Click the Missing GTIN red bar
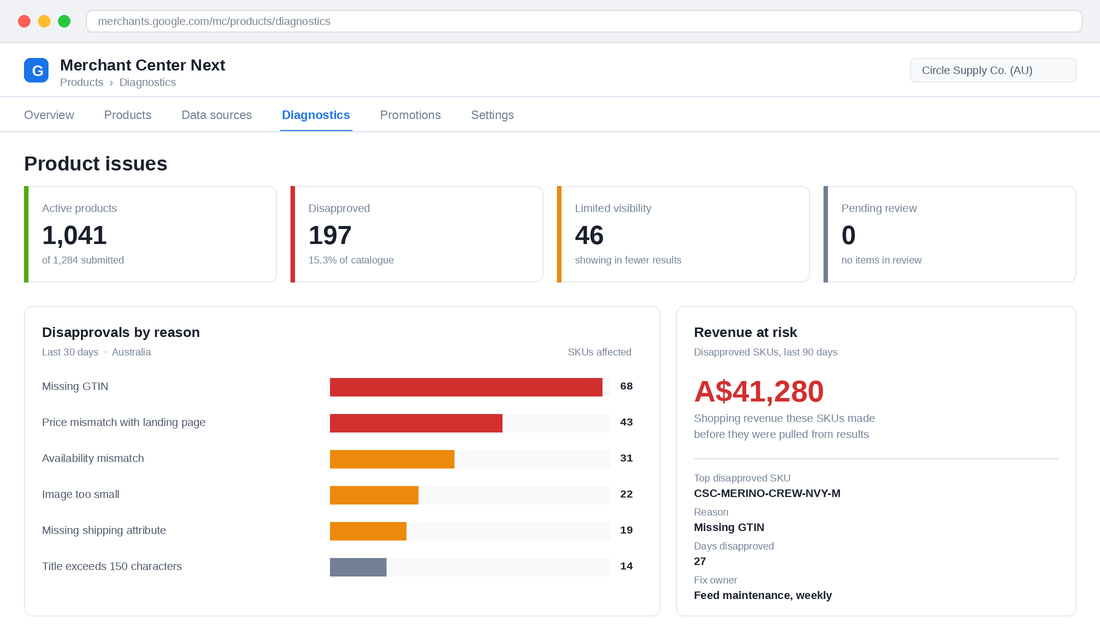 click(x=466, y=387)
